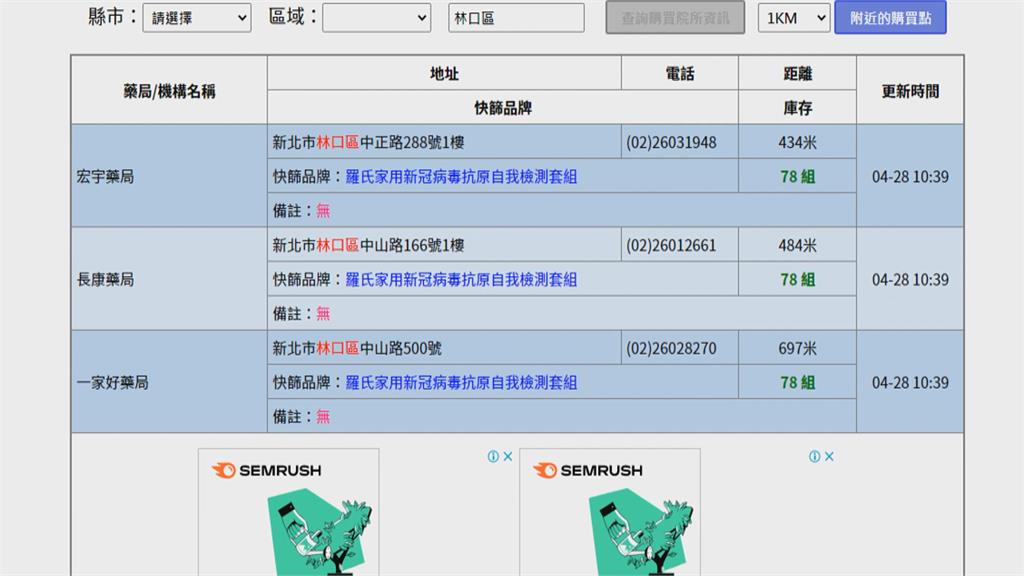Open the rapid-test brand link for 長康藥局
This screenshot has height=576, width=1024.
461,280
